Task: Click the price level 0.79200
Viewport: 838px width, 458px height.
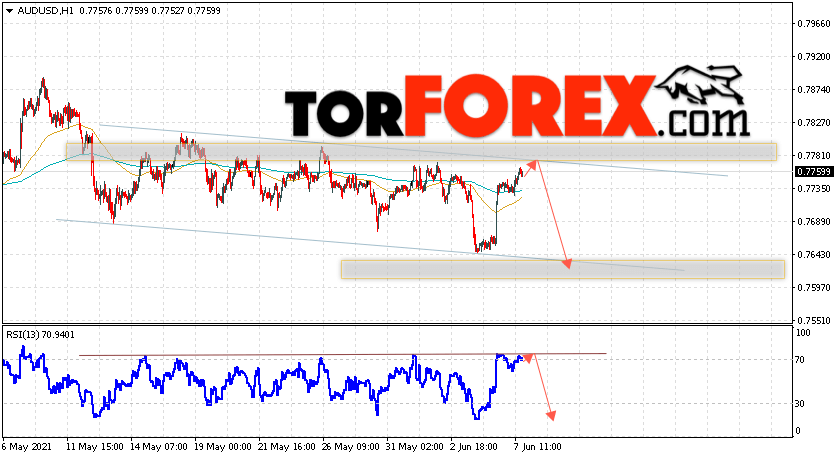Action: (x=814, y=57)
